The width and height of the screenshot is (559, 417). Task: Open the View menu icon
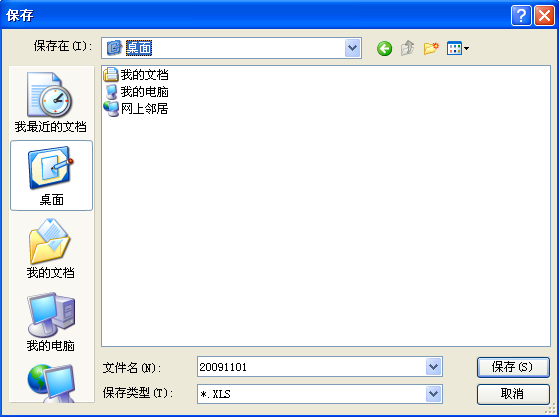458,48
